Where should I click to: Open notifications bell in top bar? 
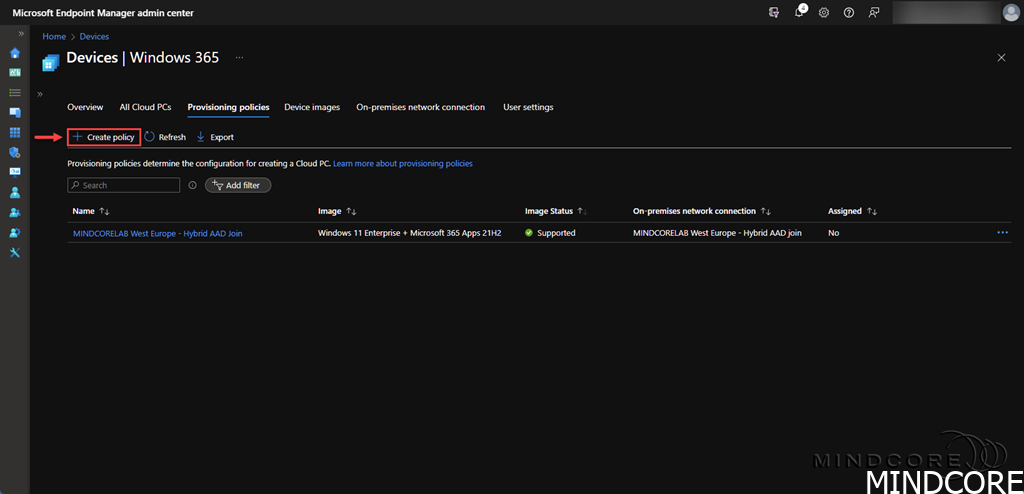799,13
